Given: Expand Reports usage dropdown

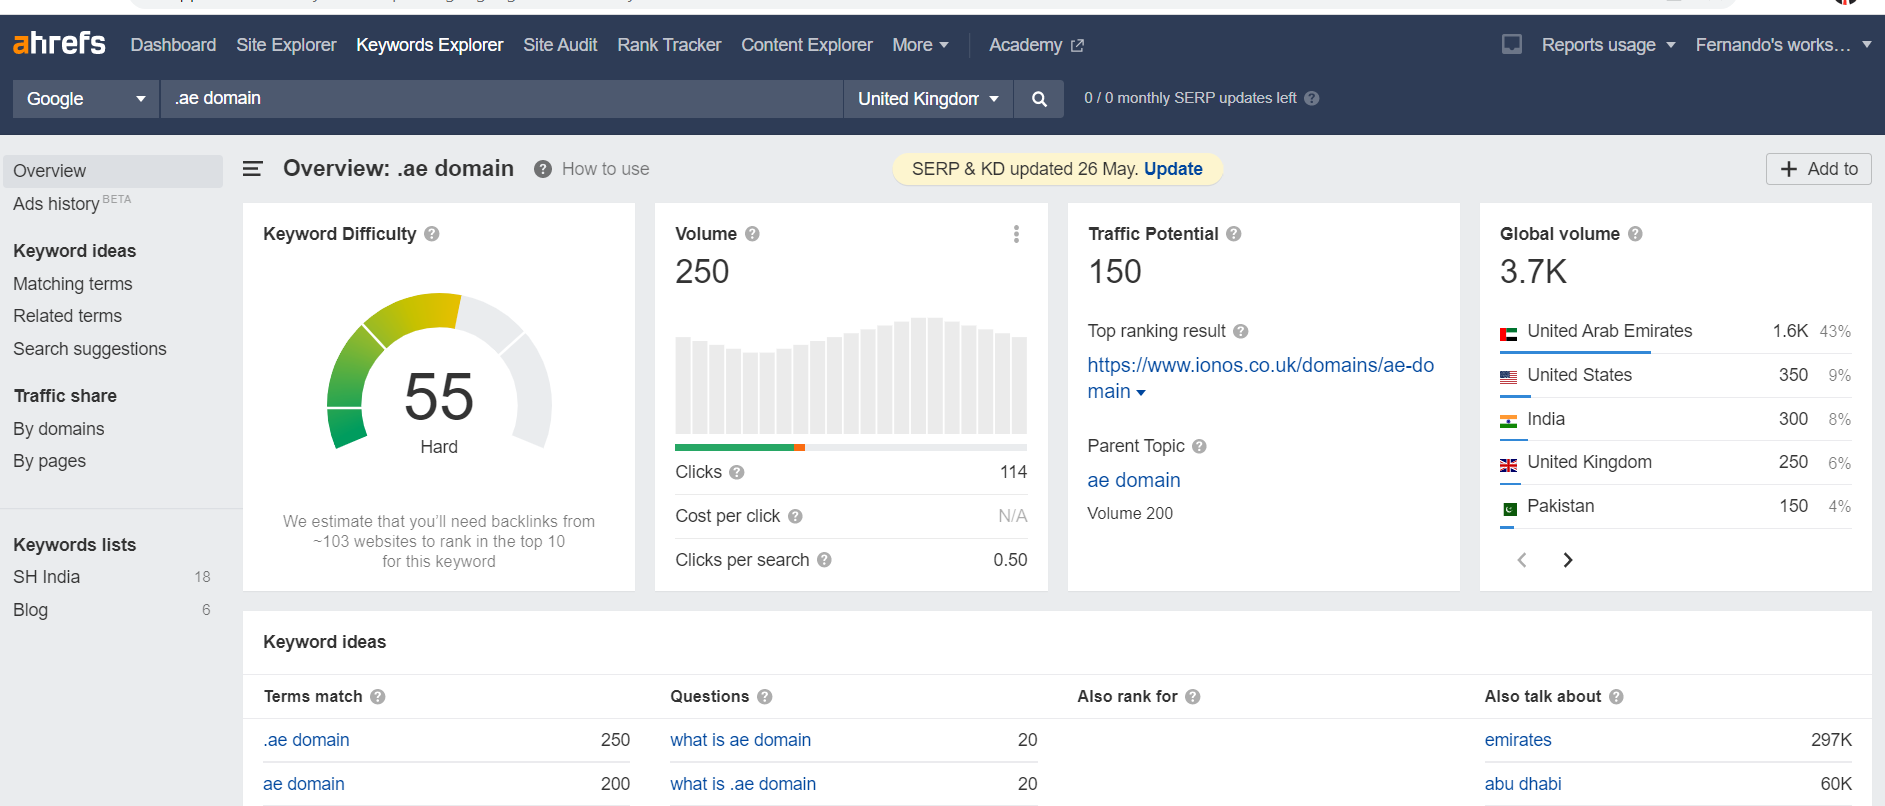Looking at the screenshot, I should (1608, 45).
